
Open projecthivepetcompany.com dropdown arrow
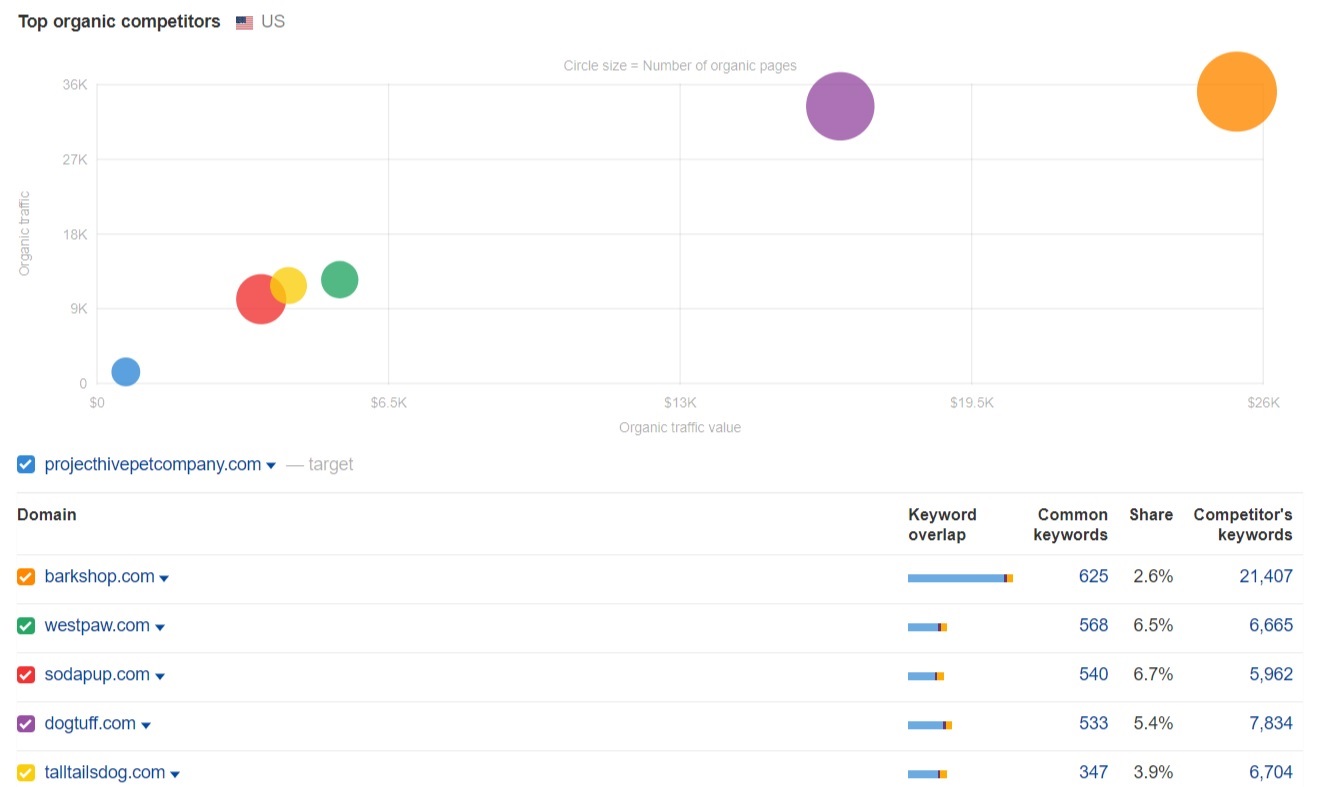pos(271,465)
